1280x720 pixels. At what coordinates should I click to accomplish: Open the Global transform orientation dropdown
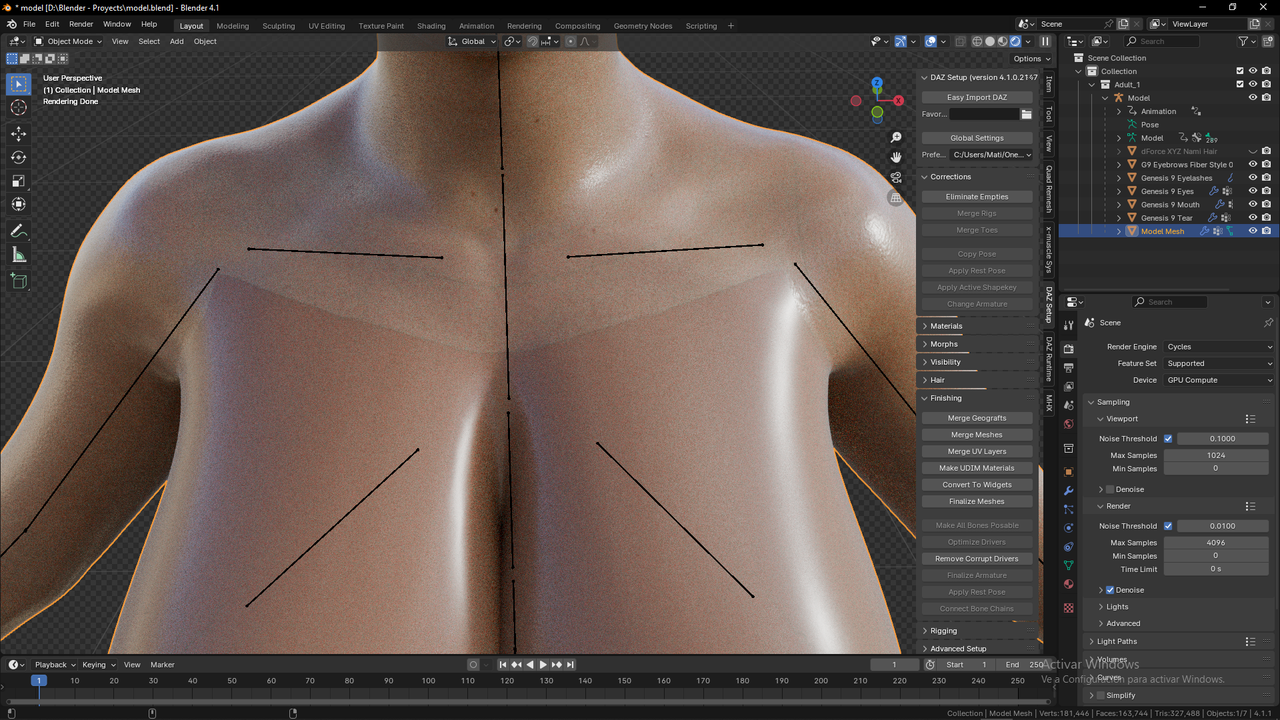472,41
